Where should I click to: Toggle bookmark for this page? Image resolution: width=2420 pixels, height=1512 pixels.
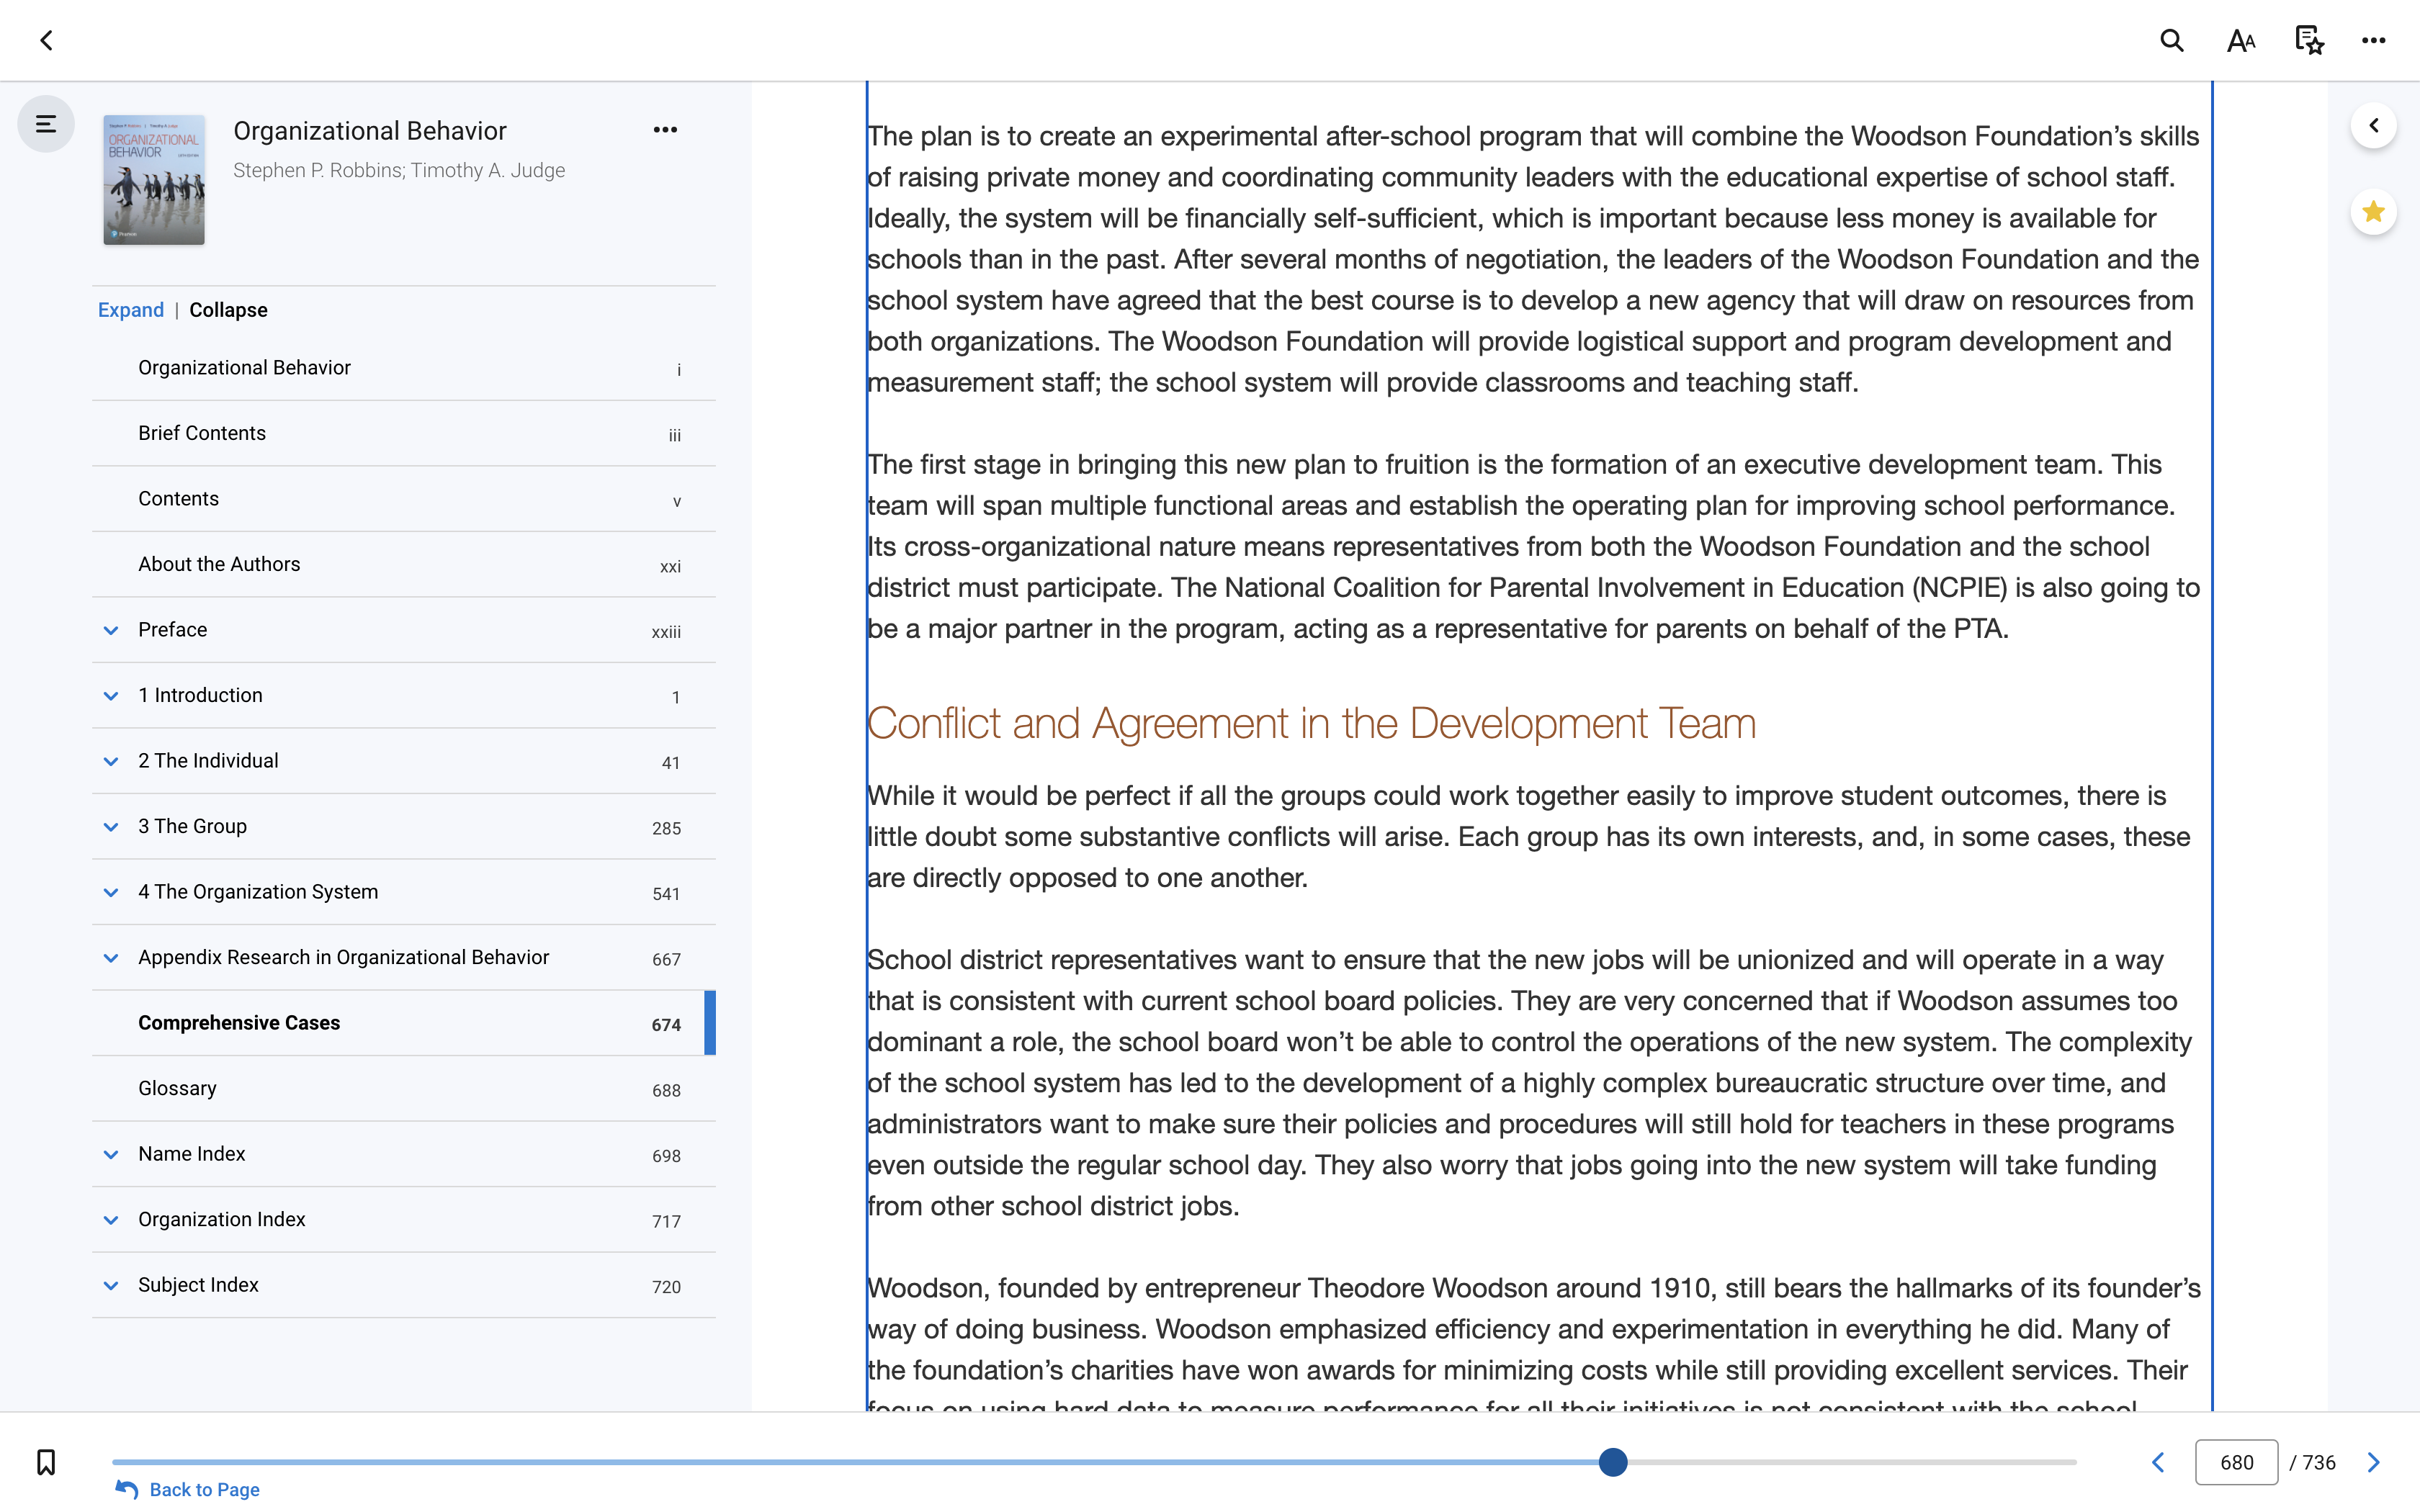click(x=46, y=1462)
